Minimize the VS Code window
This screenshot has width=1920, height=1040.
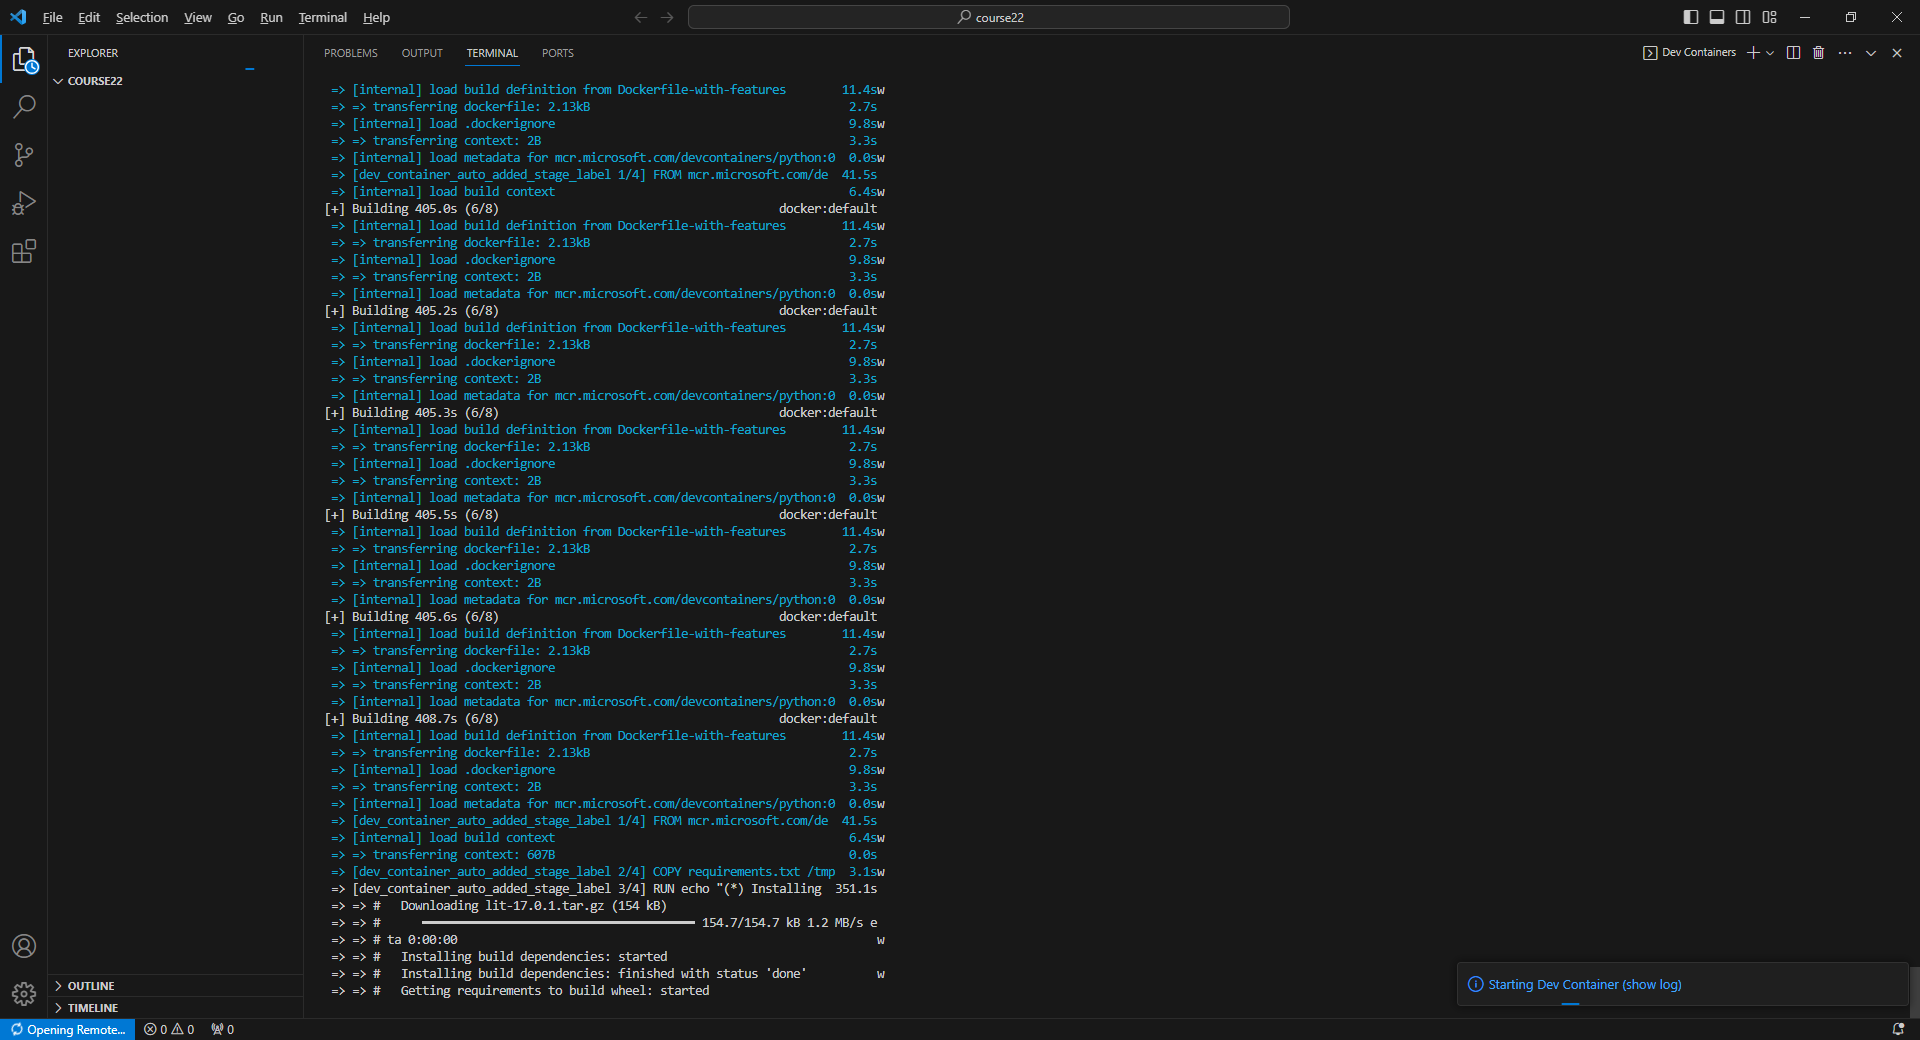[1805, 17]
